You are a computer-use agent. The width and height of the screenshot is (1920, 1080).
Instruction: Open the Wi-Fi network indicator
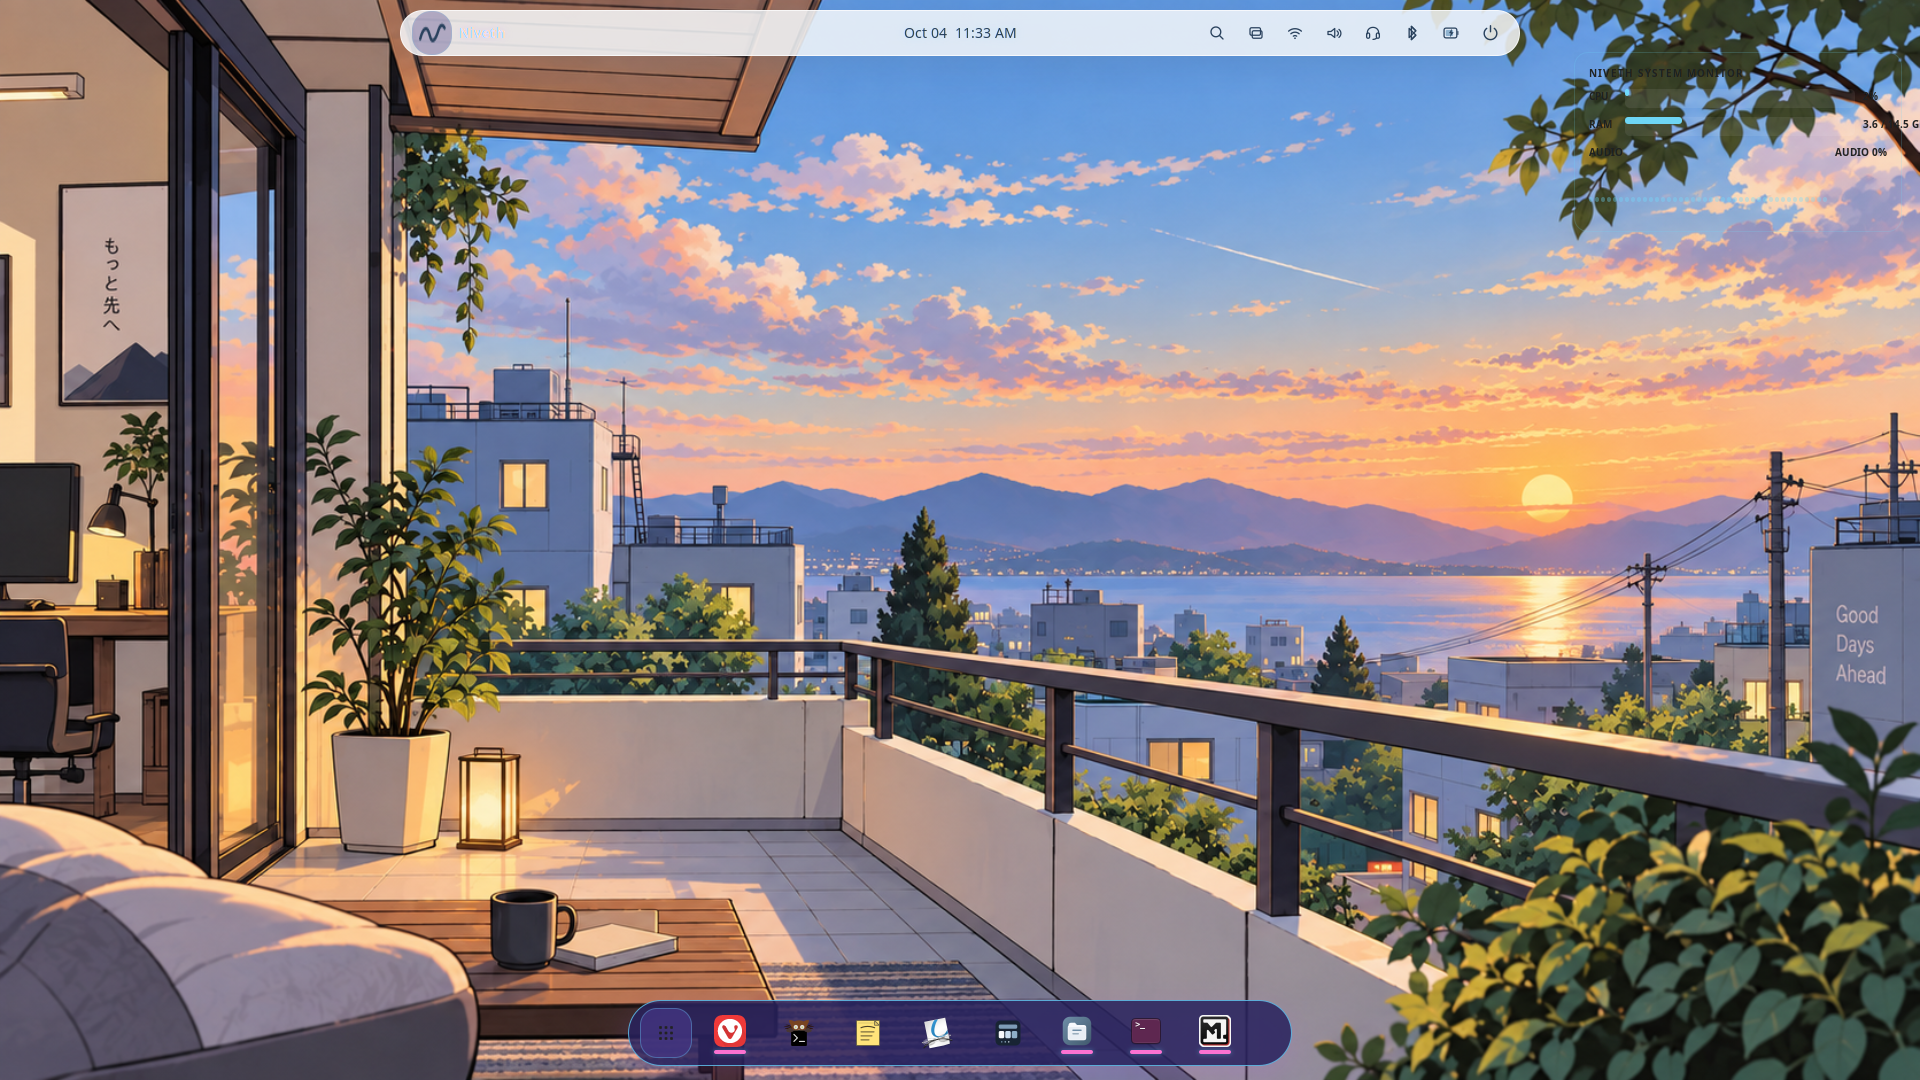pos(1295,33)
